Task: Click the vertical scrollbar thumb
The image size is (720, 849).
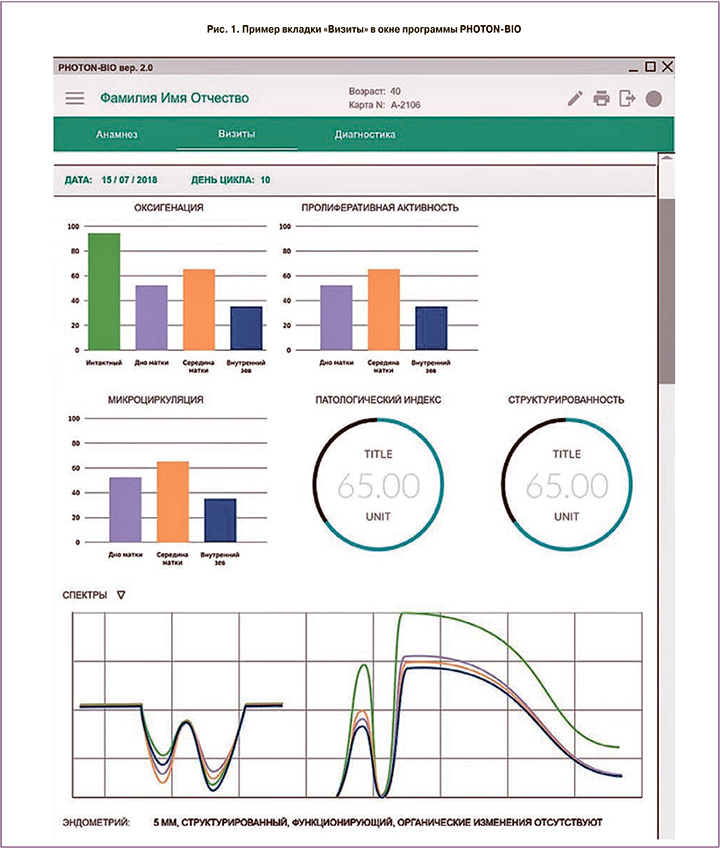Action: coord(667,290)
